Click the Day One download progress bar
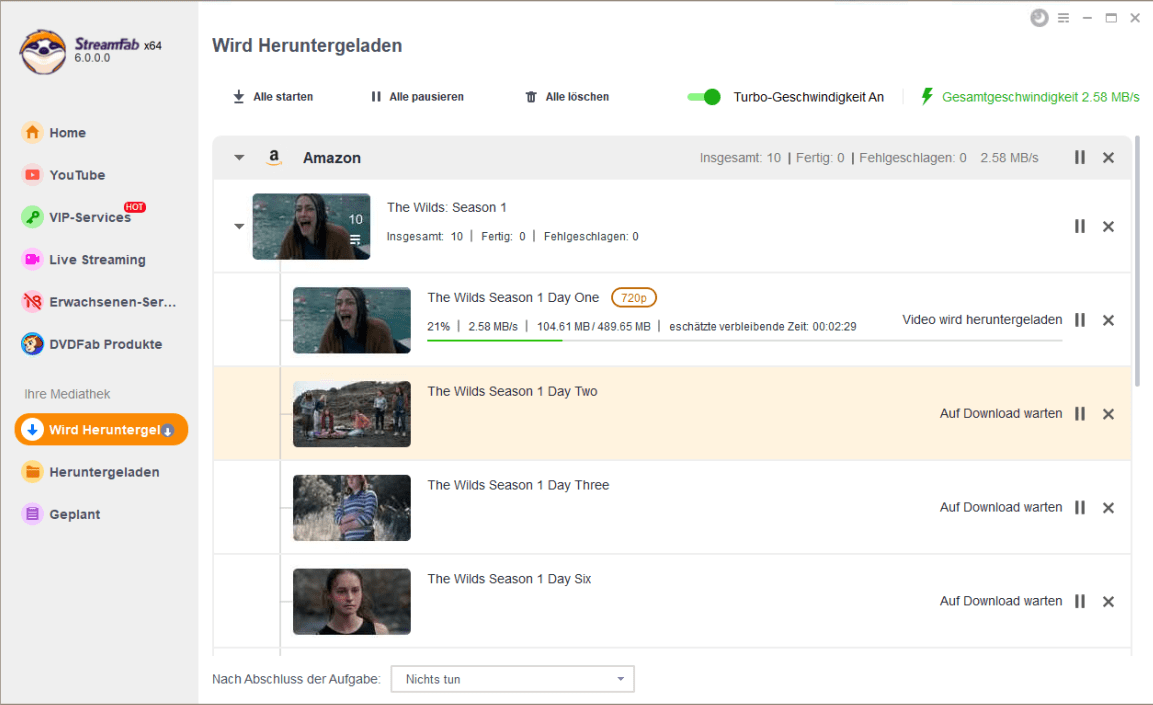The height and width of the screenshot is (705, 1153). (x=745, y=340)
